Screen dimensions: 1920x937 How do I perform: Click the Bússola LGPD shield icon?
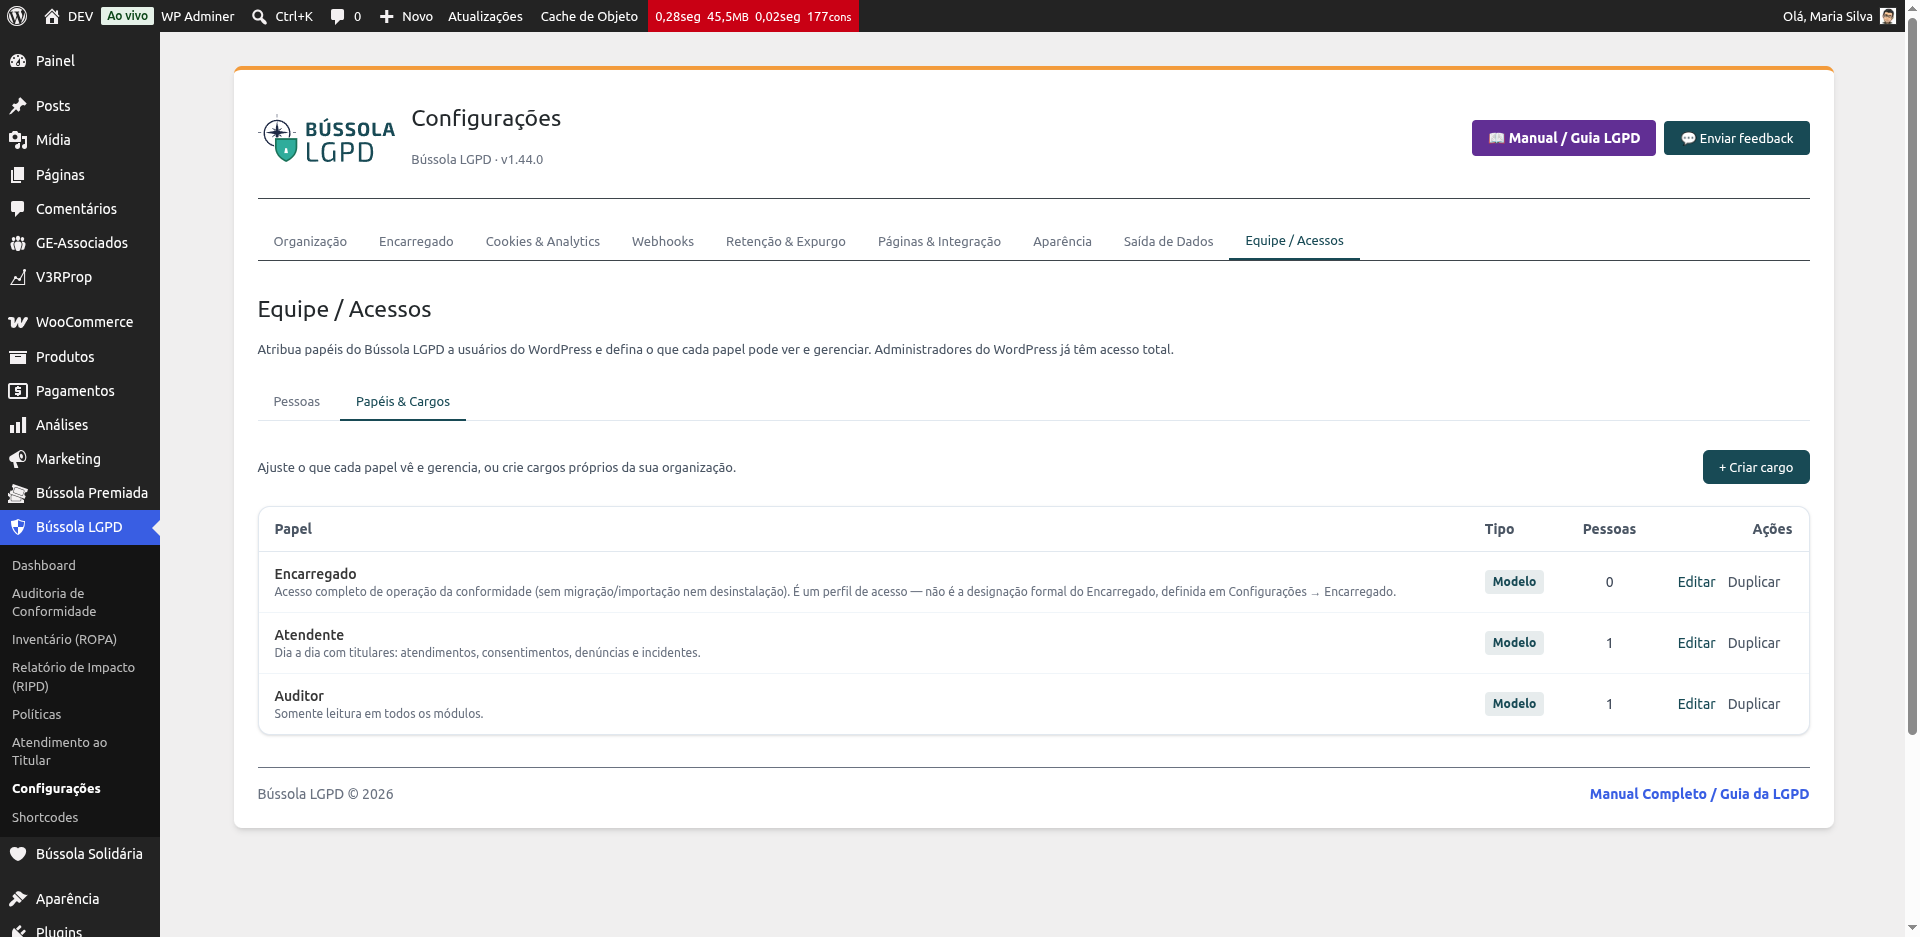(18, 527)
